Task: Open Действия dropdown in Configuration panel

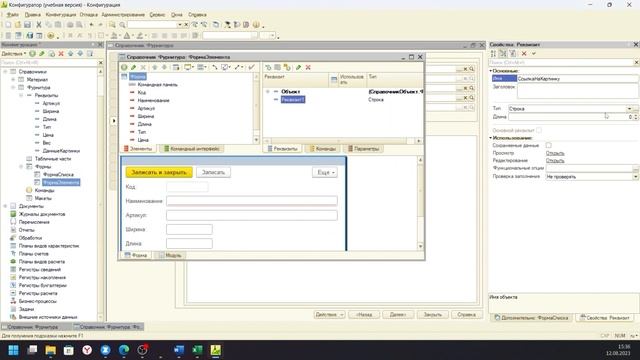Action: (x=13, y=53)
